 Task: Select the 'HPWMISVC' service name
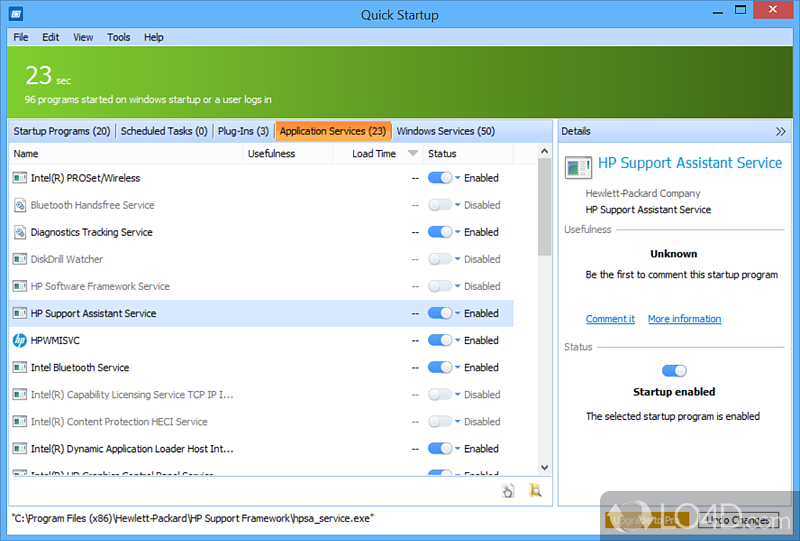[55, 340]
